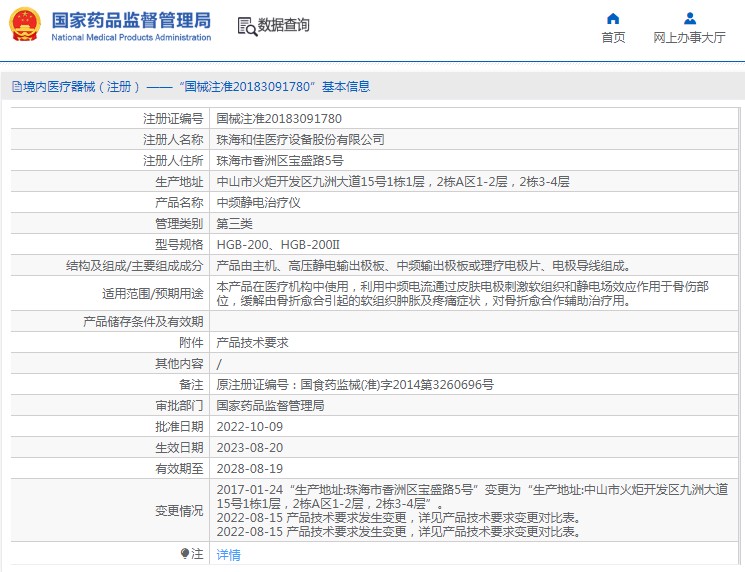Select the 2017-01-24 change record text
The width and height of the screenshot is (745, 572).
pyautogui.click(x=472, y=496)
